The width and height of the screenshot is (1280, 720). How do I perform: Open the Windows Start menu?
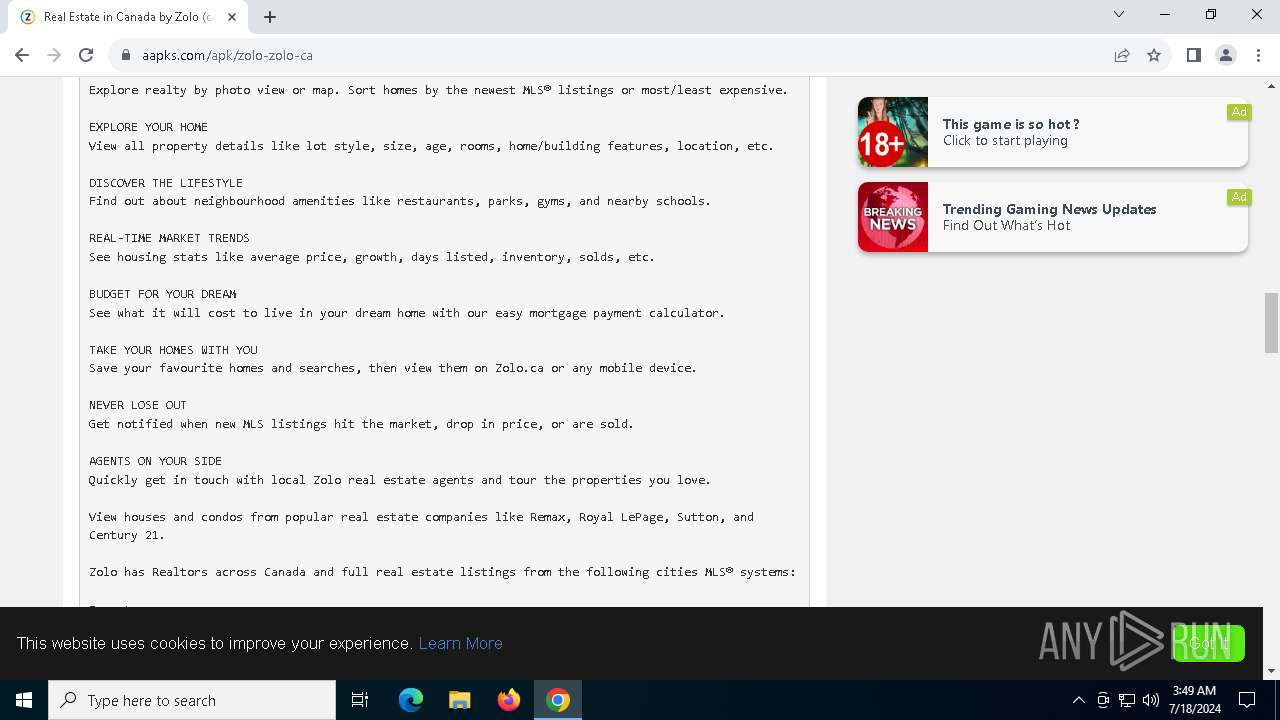(24, 700)
